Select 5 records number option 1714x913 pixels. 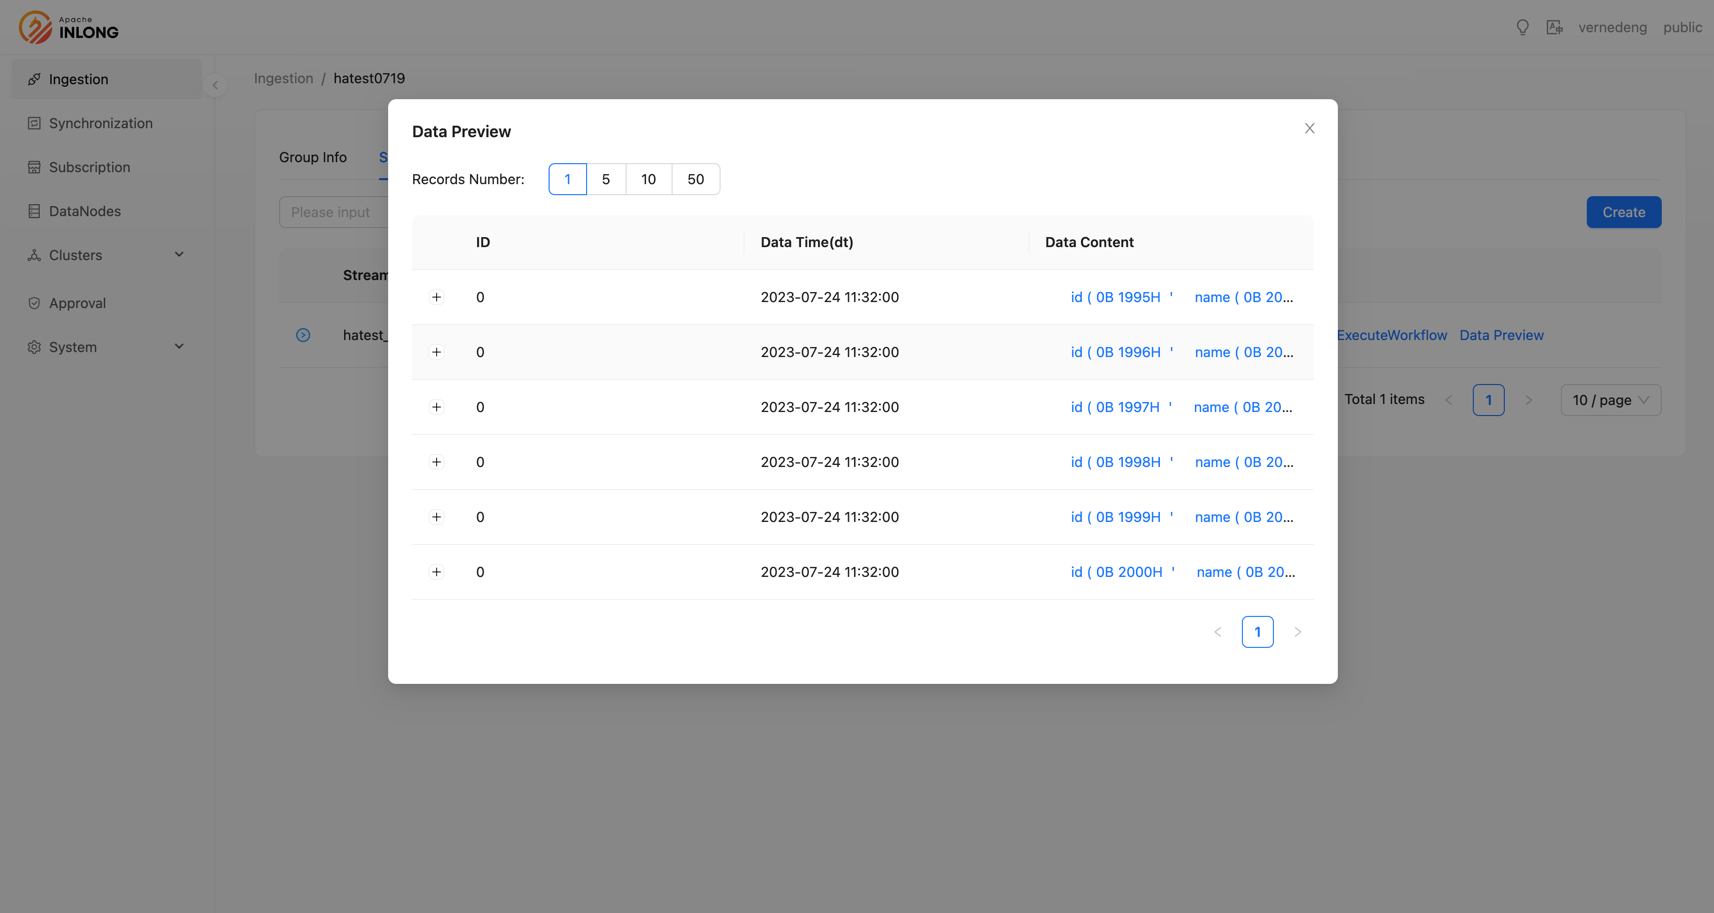point(605,179)
